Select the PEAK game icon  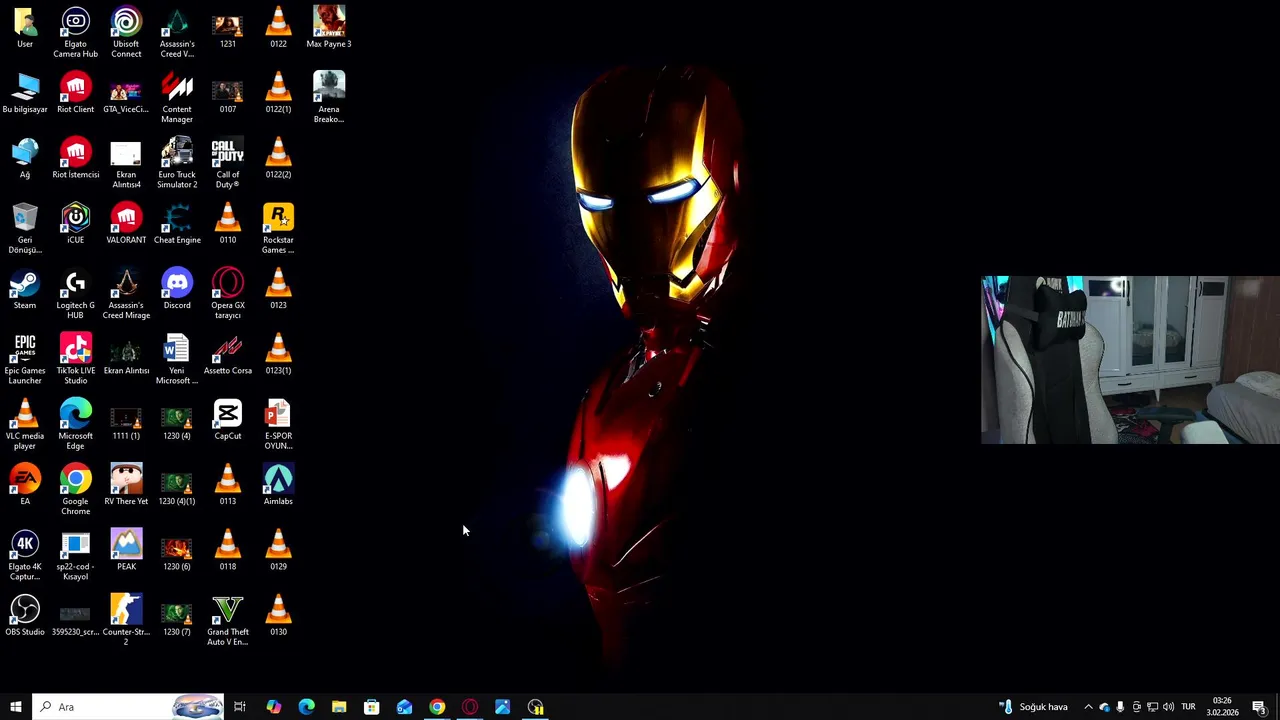point(126,551)
